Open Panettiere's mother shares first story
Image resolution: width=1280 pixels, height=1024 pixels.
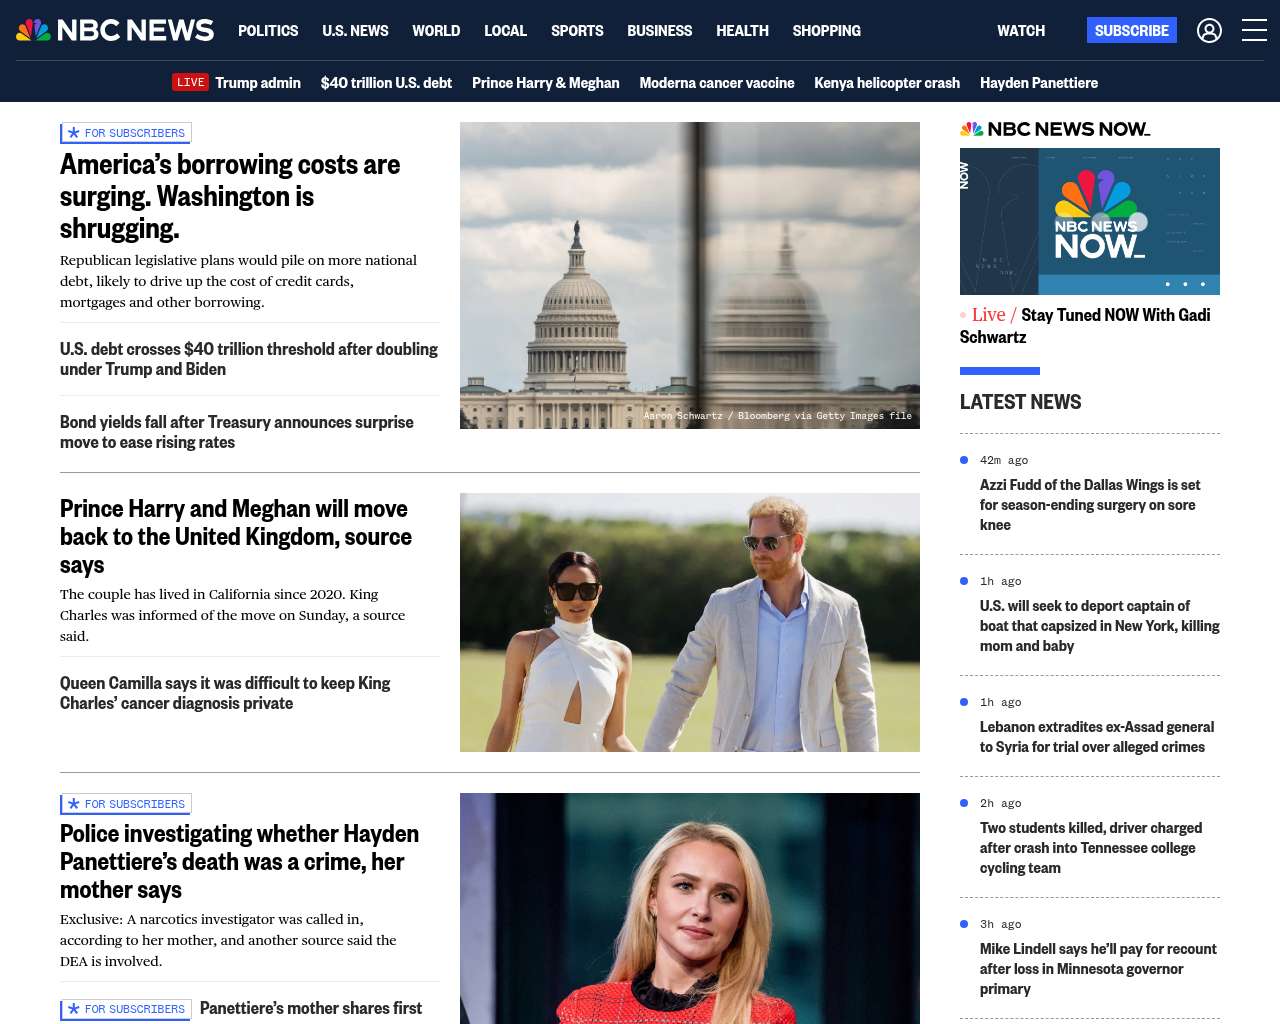tap(311, 1008)
